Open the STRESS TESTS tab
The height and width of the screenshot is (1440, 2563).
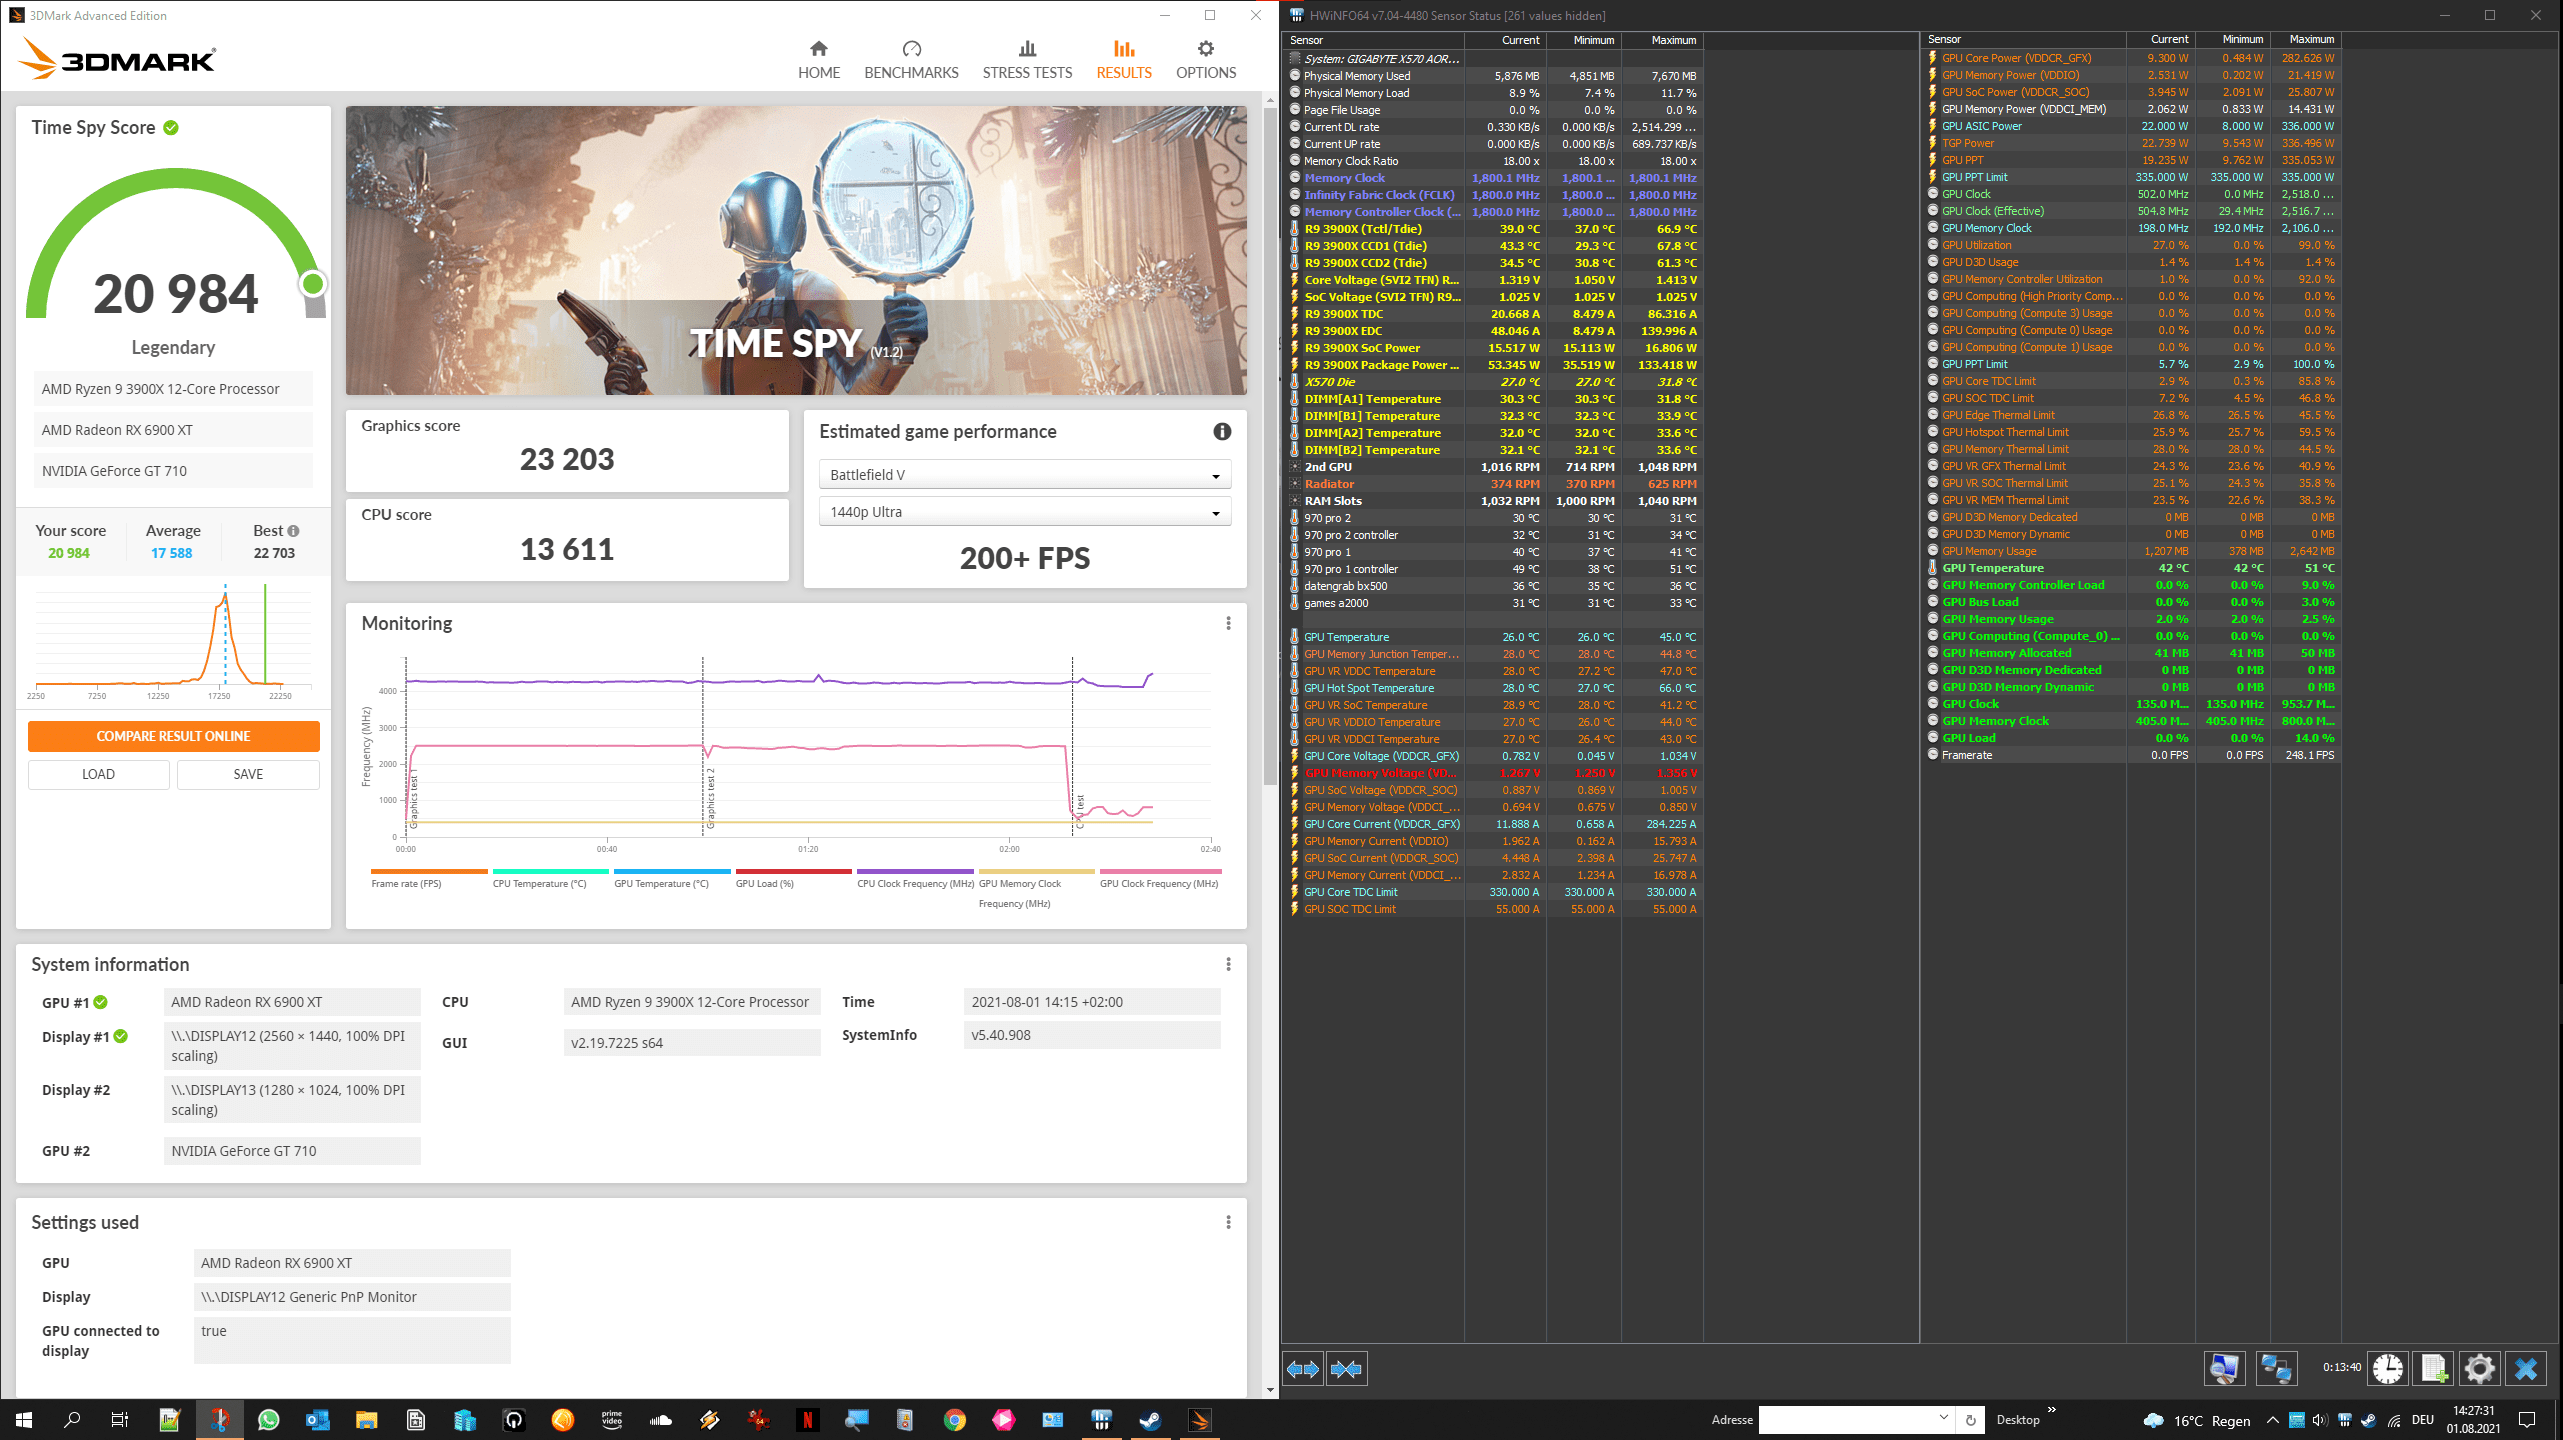point(1027,60)
